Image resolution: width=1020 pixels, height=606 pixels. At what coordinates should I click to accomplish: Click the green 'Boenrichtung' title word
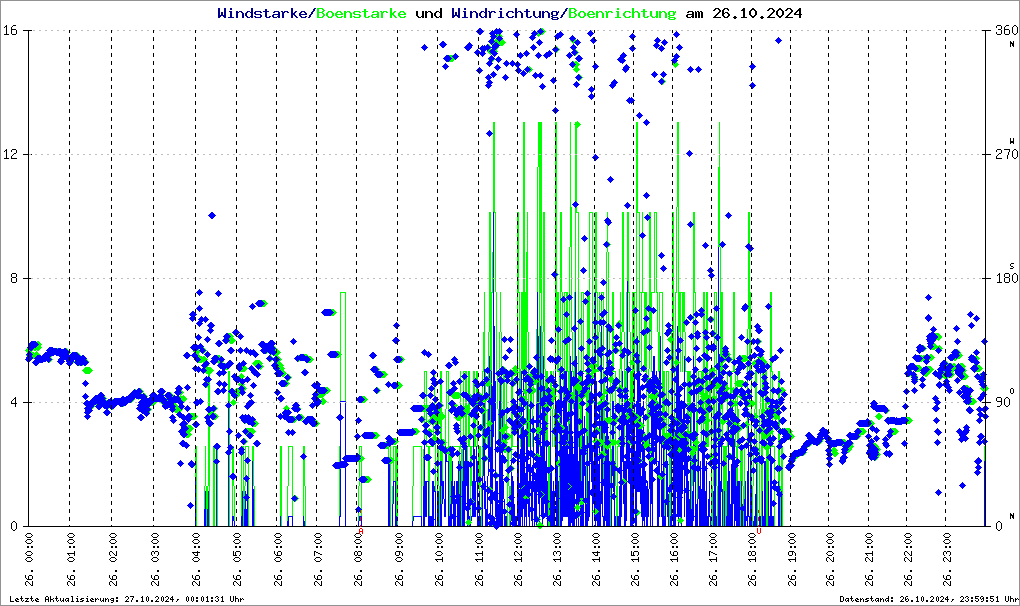622,13
